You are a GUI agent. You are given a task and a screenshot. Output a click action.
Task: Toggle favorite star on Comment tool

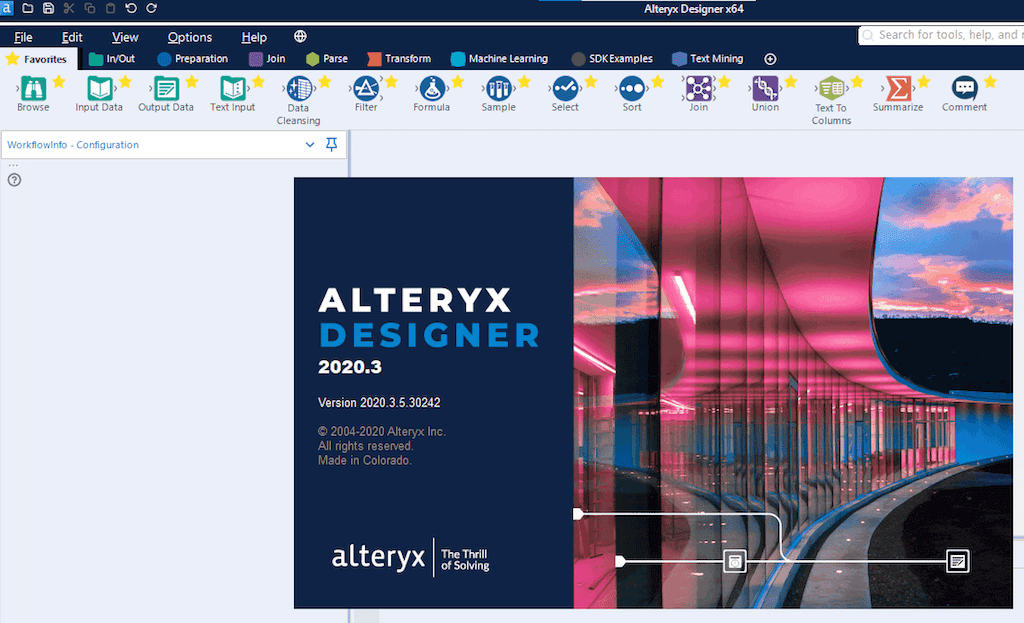pyautogui.click(x=990, y=82)
